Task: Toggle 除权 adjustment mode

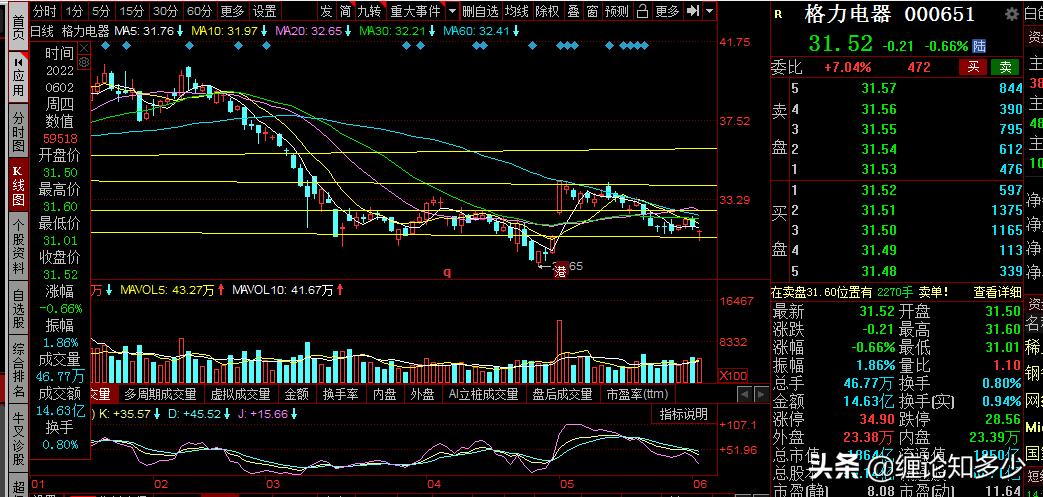Action: pos(547,11)
